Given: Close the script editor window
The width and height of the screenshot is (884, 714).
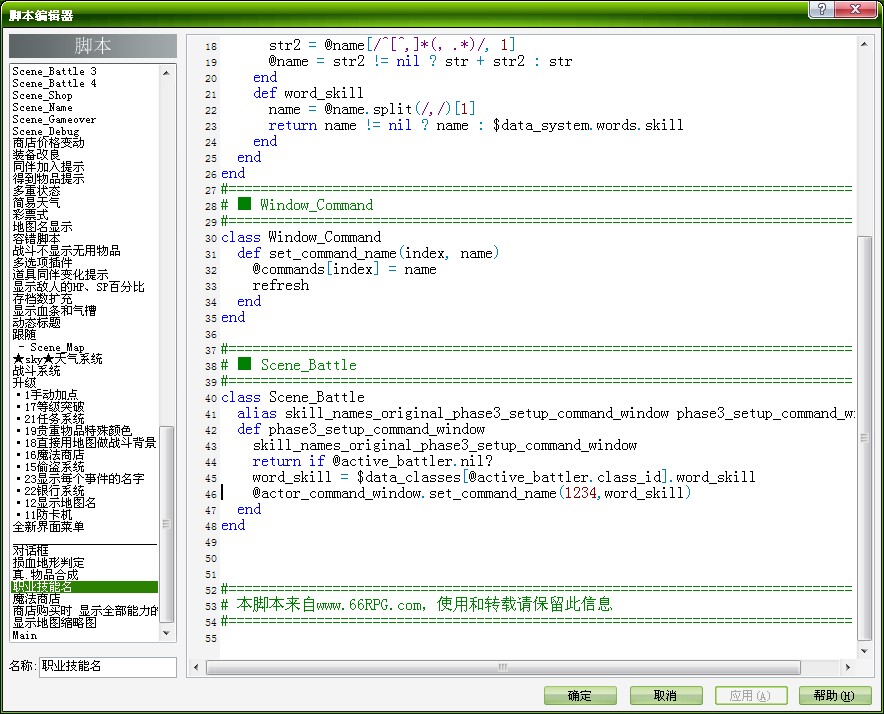Looking at the screenshot, I should click(x=855, y=9).
